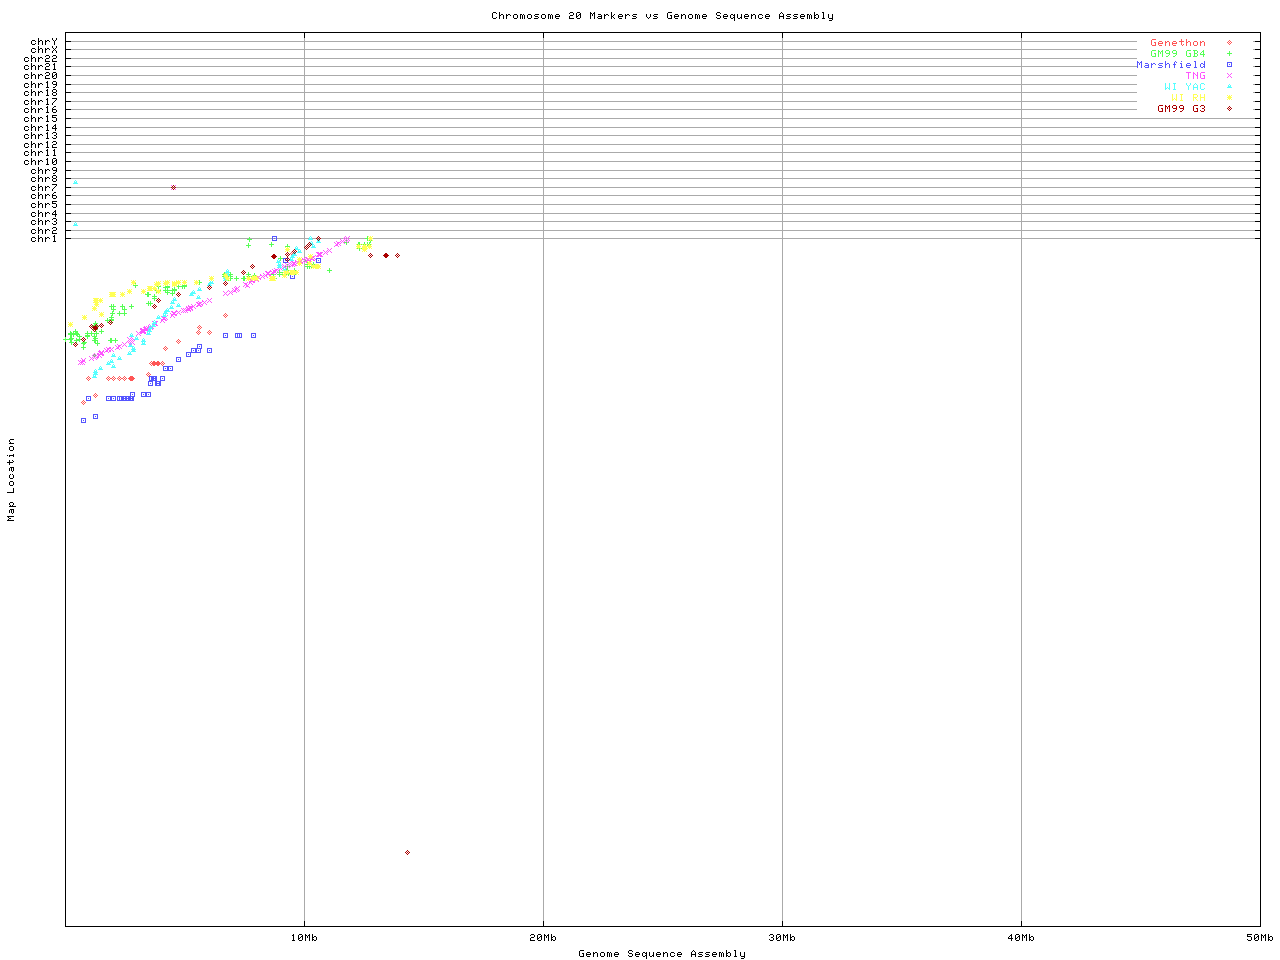
Task: Click the 40Mb x-axis tick label
Action: [1021, 938]
